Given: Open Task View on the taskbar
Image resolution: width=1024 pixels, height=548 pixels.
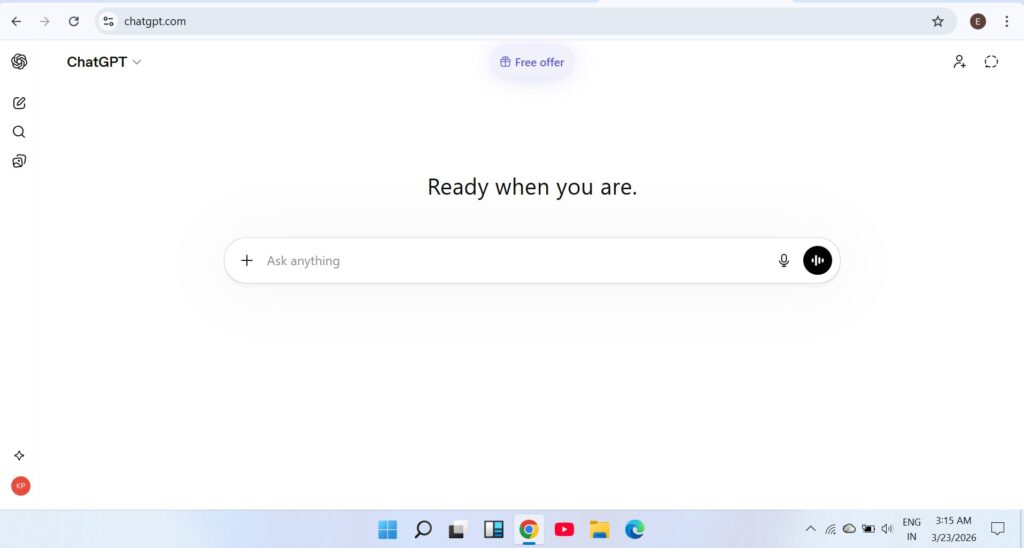Looking at the screenshot, I should pyautogui.click(x=457, y=529).
